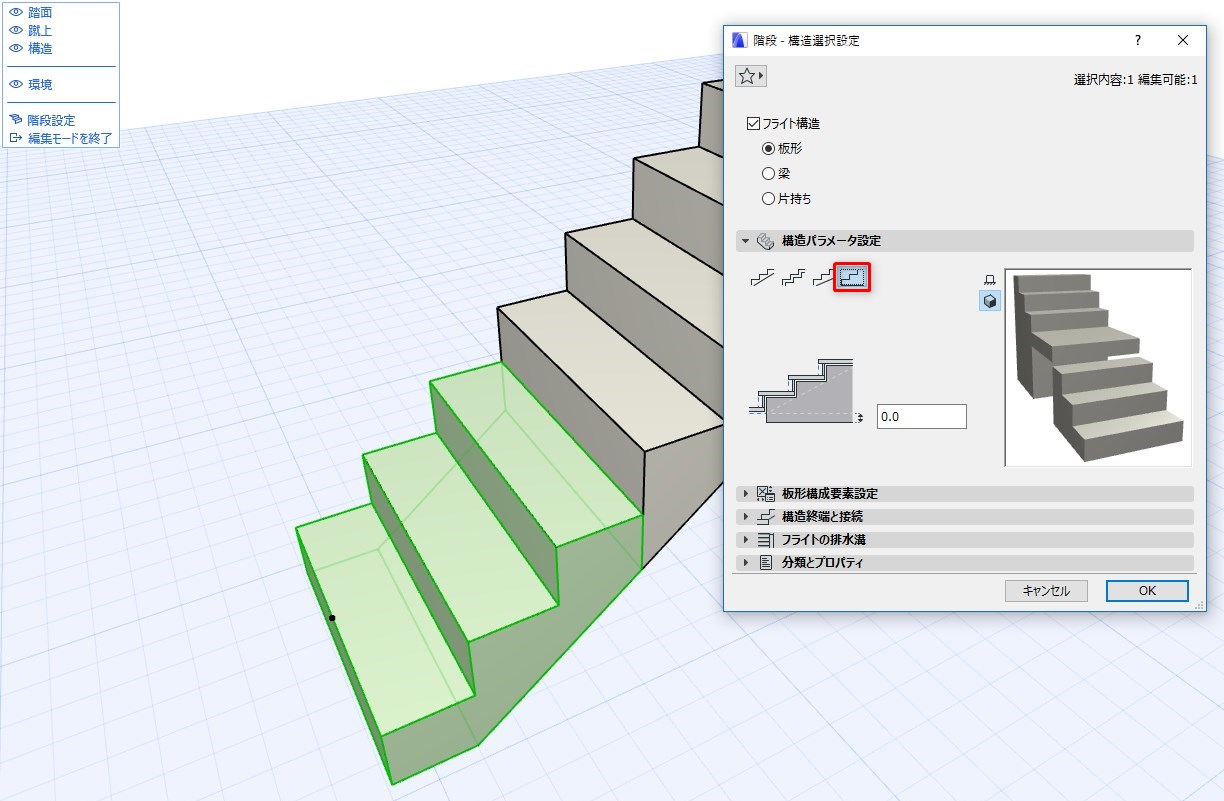
Task: Toggle visibility of 踏面
Action: pyautogui.click(x=16, y=12)
